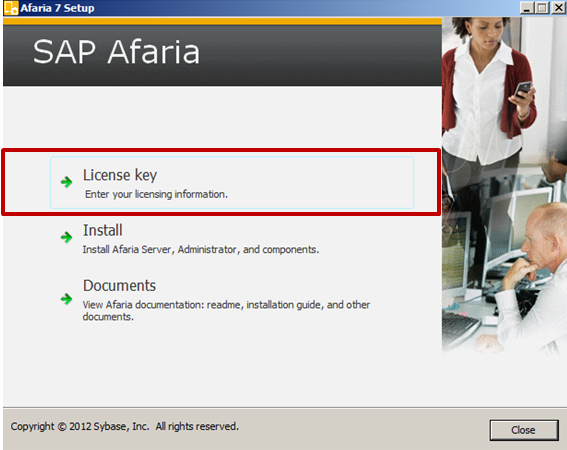This screenshot has width=567, height=450.
Task: Minimize the Afaria 7 Setup window
Action: 527,8
